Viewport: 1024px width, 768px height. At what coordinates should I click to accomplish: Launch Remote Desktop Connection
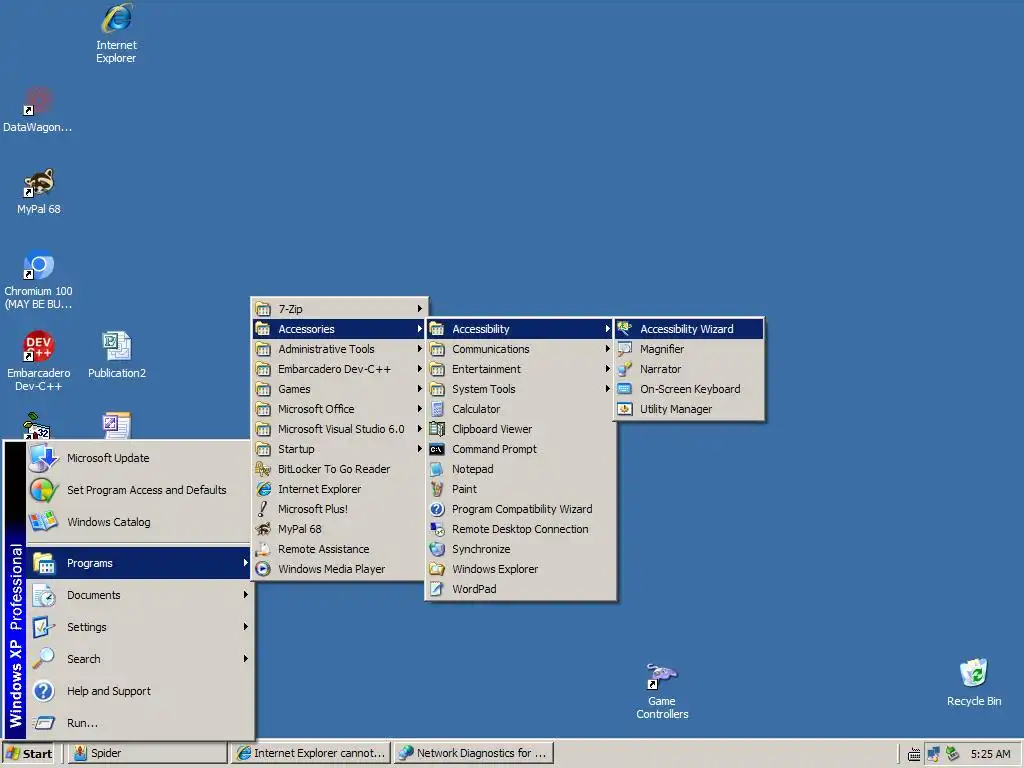pyautogui.click(x=520, y=529)
